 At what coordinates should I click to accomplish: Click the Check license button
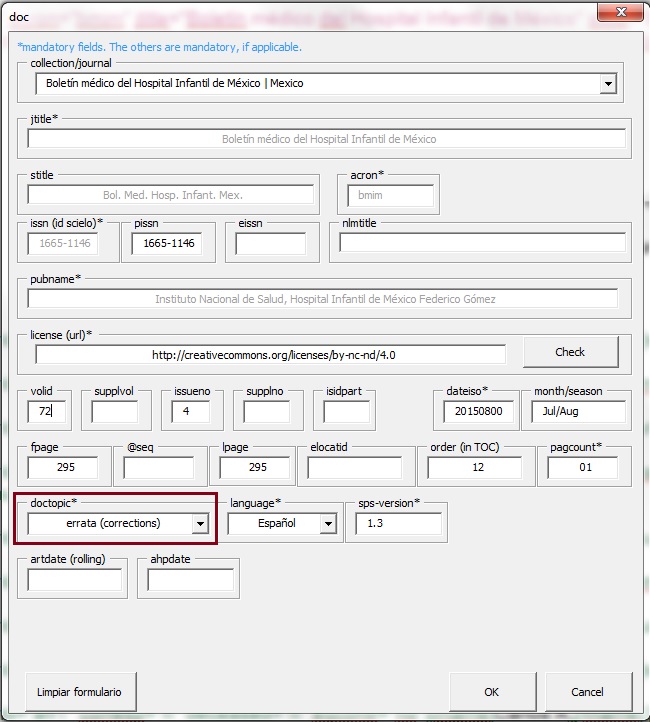pos(570,352)
